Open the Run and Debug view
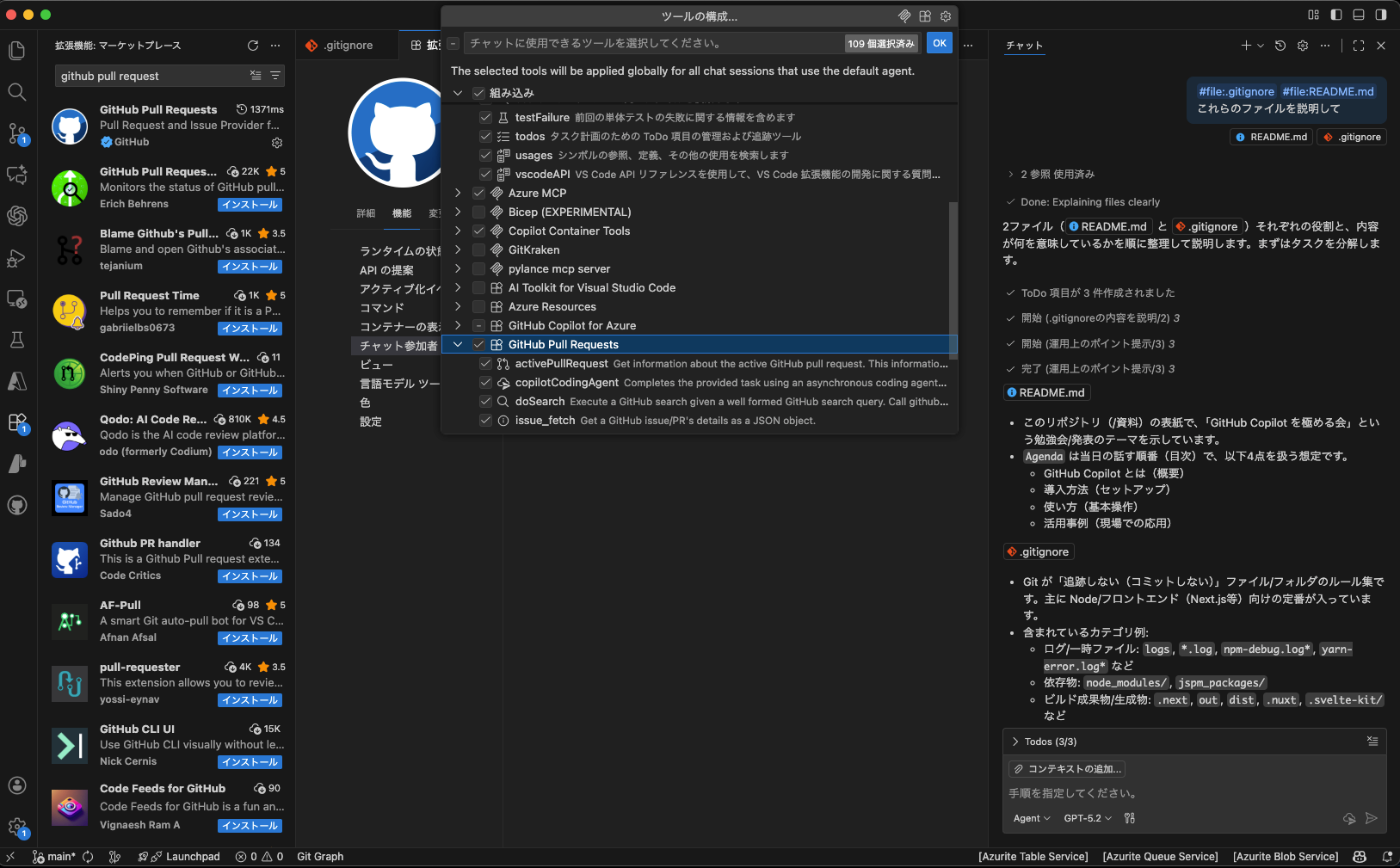 click(16, 257)
